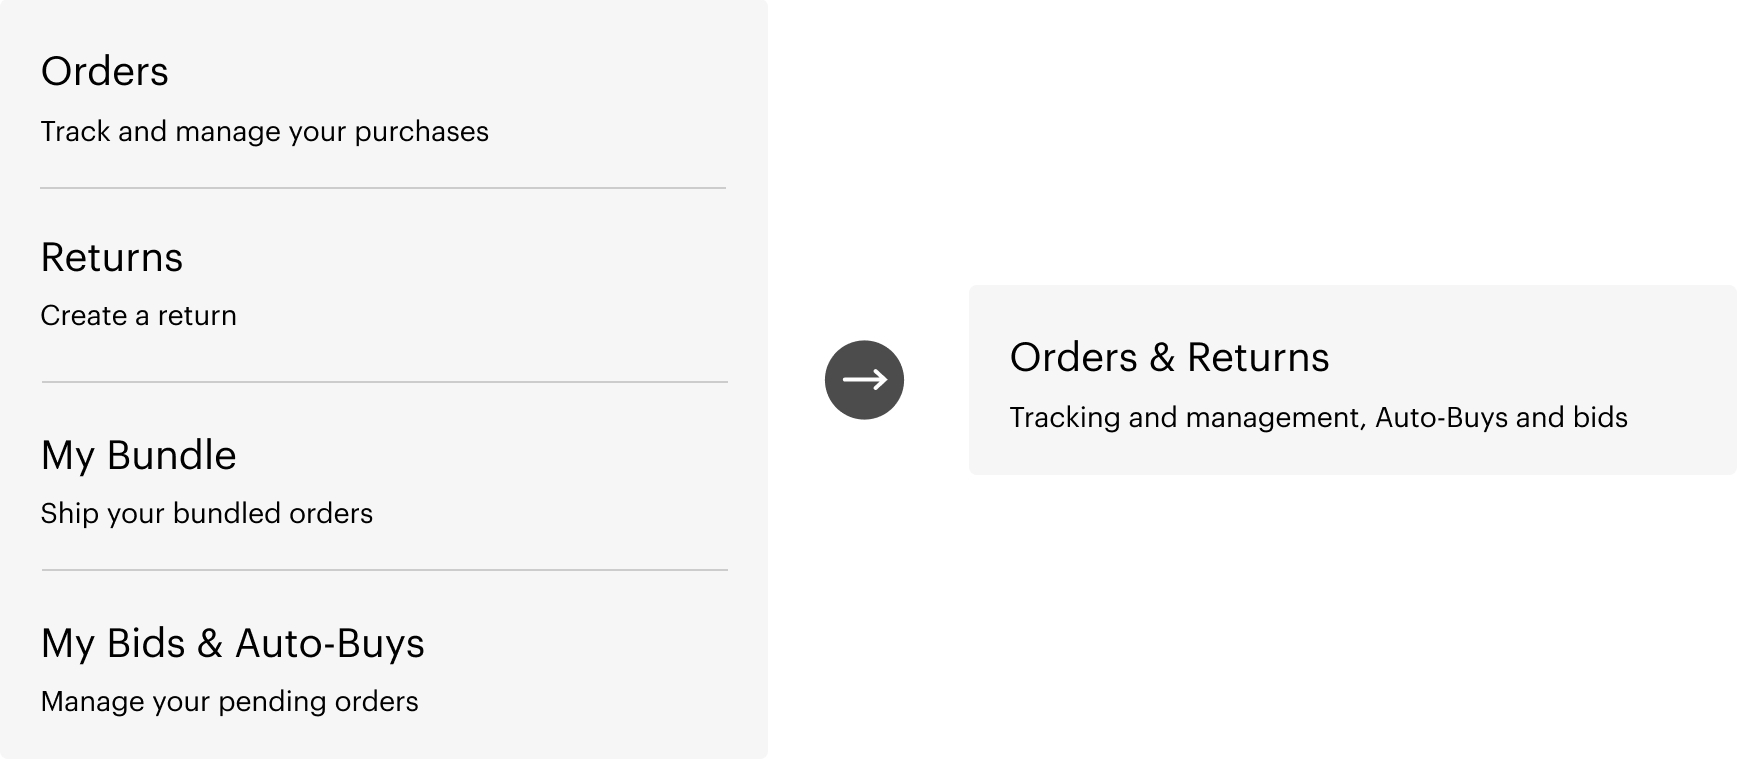Click the Orders & Returns heading

[x=1169, y=358]
